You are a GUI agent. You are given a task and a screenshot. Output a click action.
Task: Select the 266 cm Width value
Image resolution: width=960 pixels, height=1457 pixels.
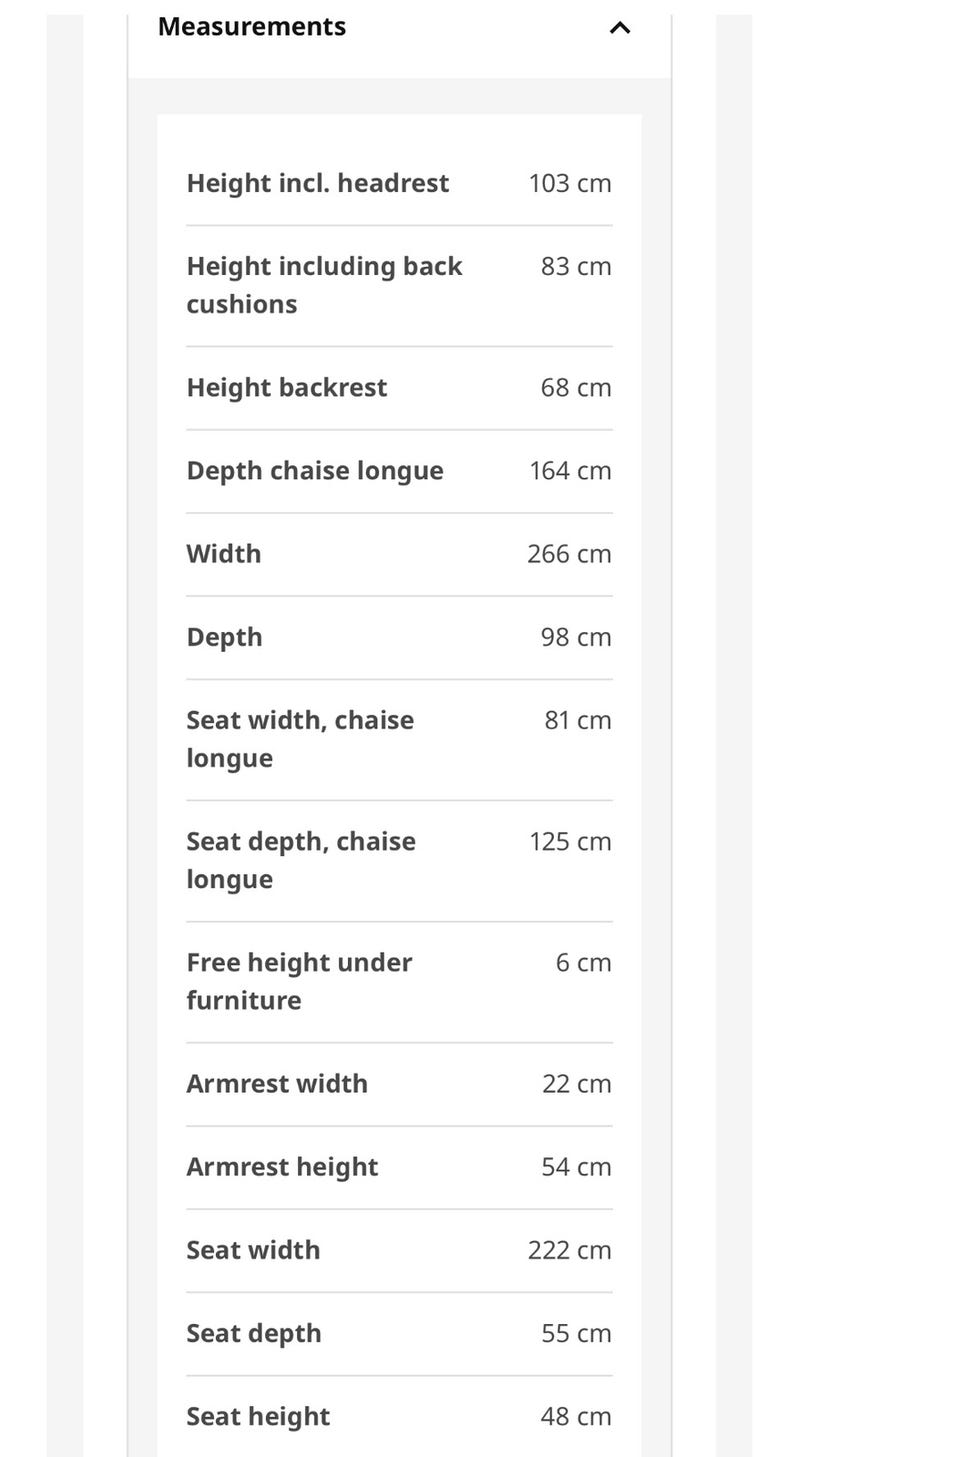(569, 554)
